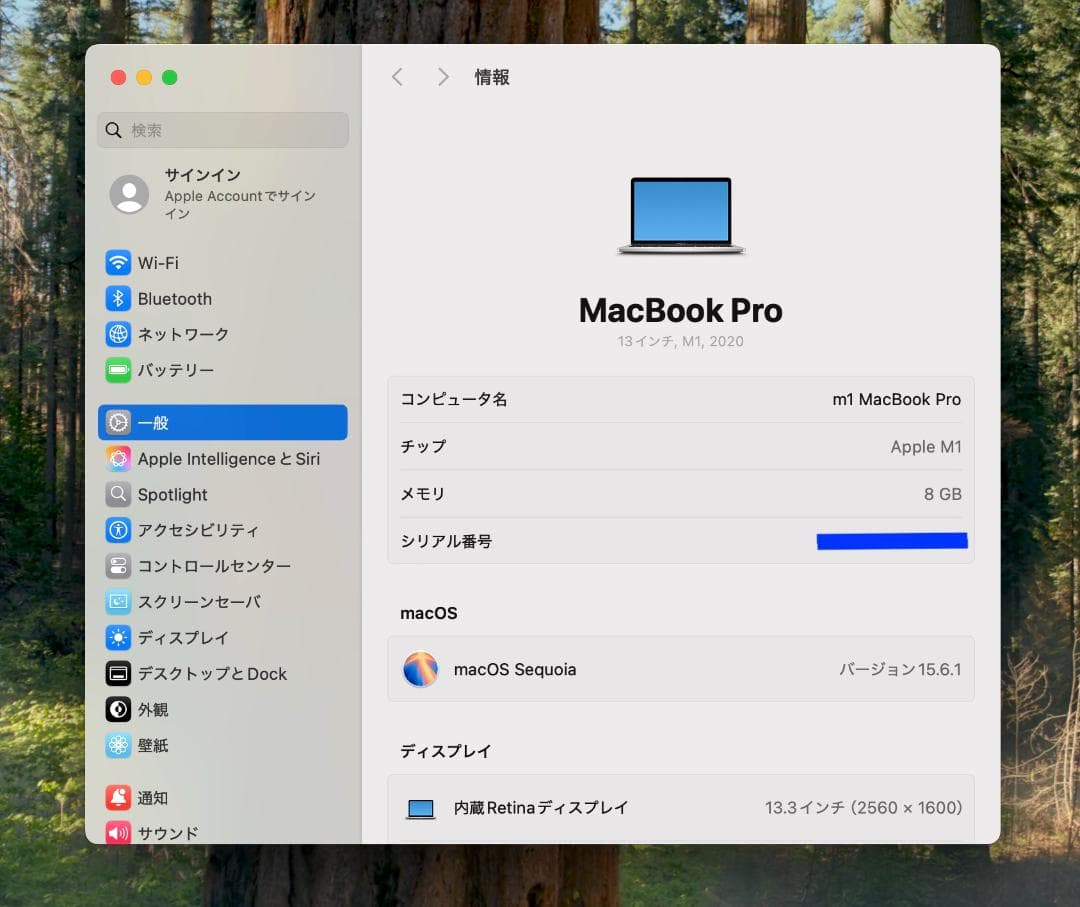Screen dimensions: 1080x907
Task: Select Spotlight in the sidebar
Action: 173,494
